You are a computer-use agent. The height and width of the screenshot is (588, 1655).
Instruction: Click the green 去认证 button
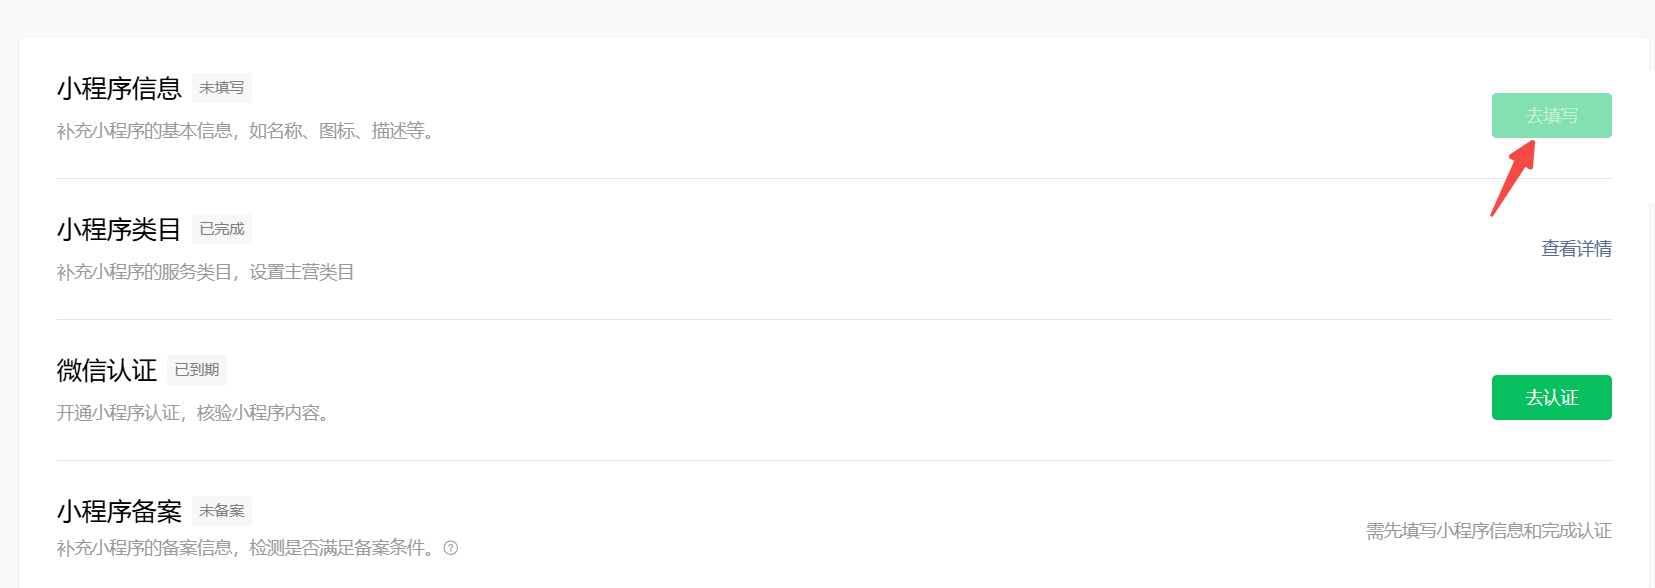tap(1551, 398)
